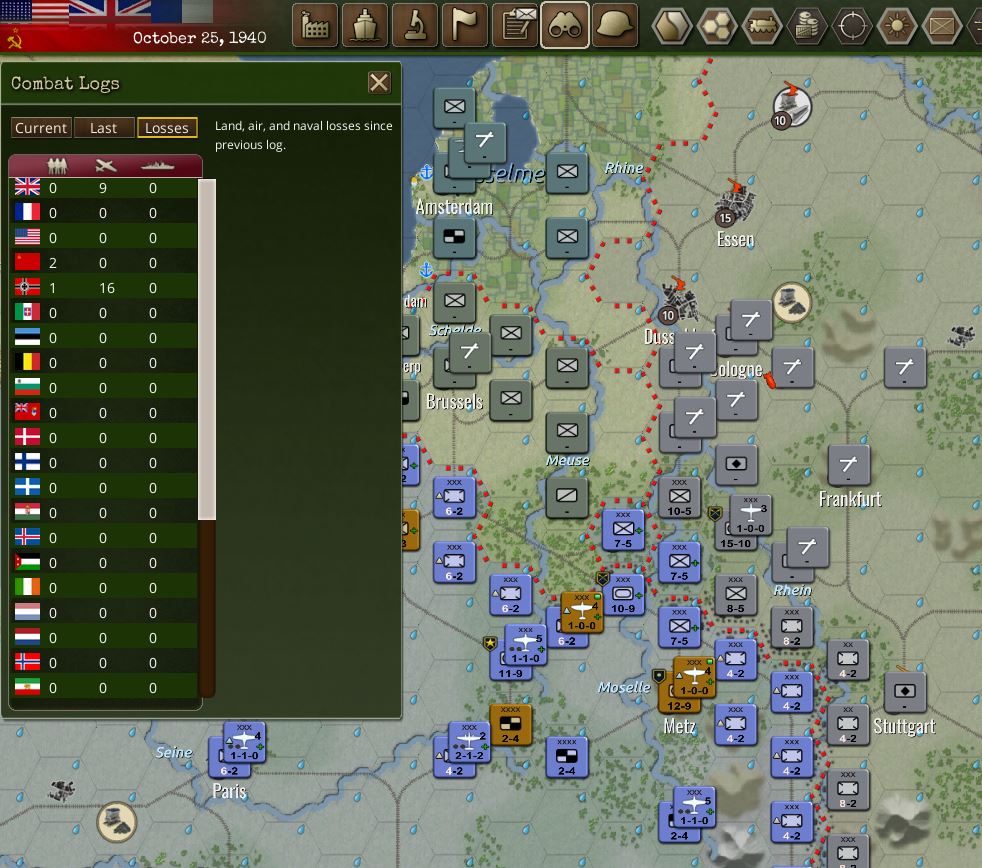The image size is (982, 868).
Task: Select the Belgium flag losses row
Action: point(103,363)
